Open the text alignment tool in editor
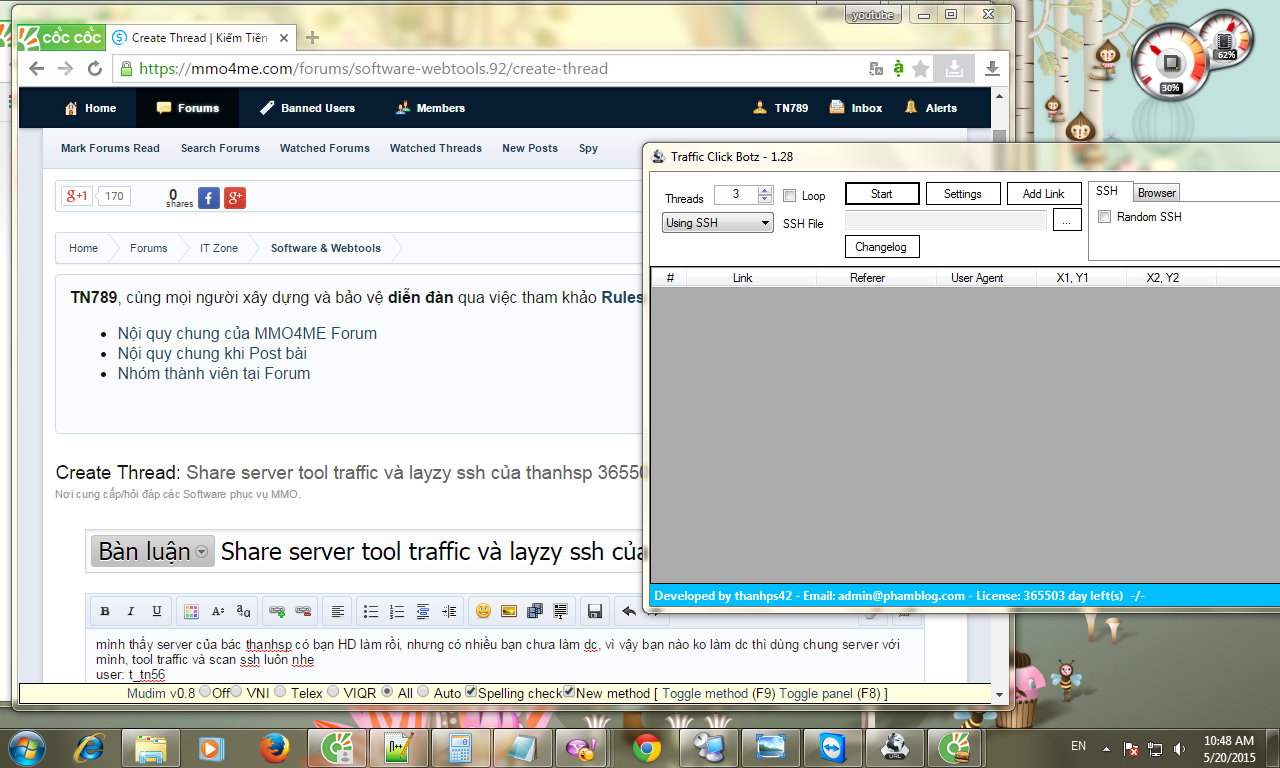1280x768 pixels. (338, 611)
